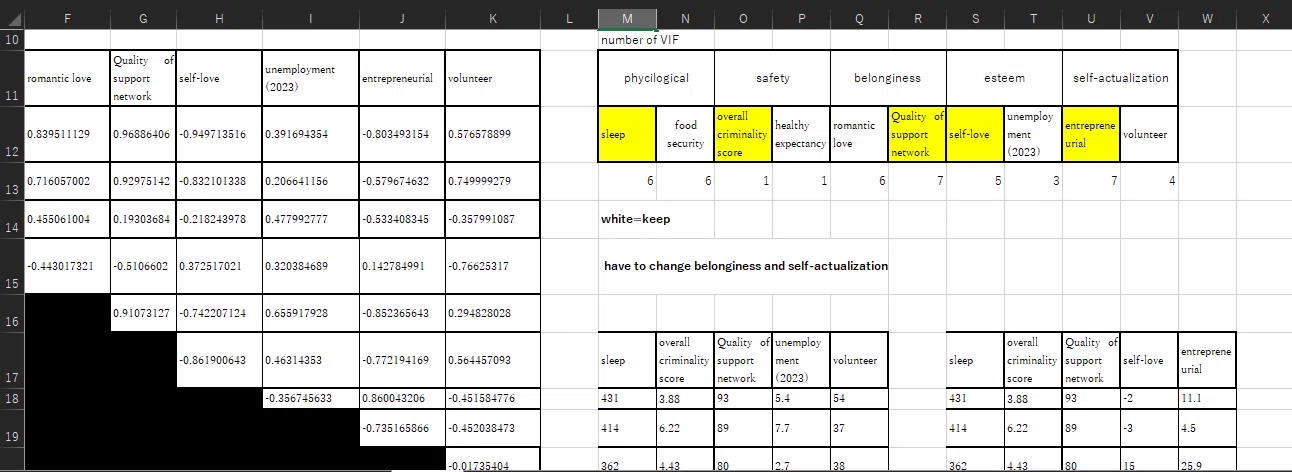Image resolution: width=1292 pixels, height=472 pixels.
Task: Select column L header
Action: (x=569, y=17)
